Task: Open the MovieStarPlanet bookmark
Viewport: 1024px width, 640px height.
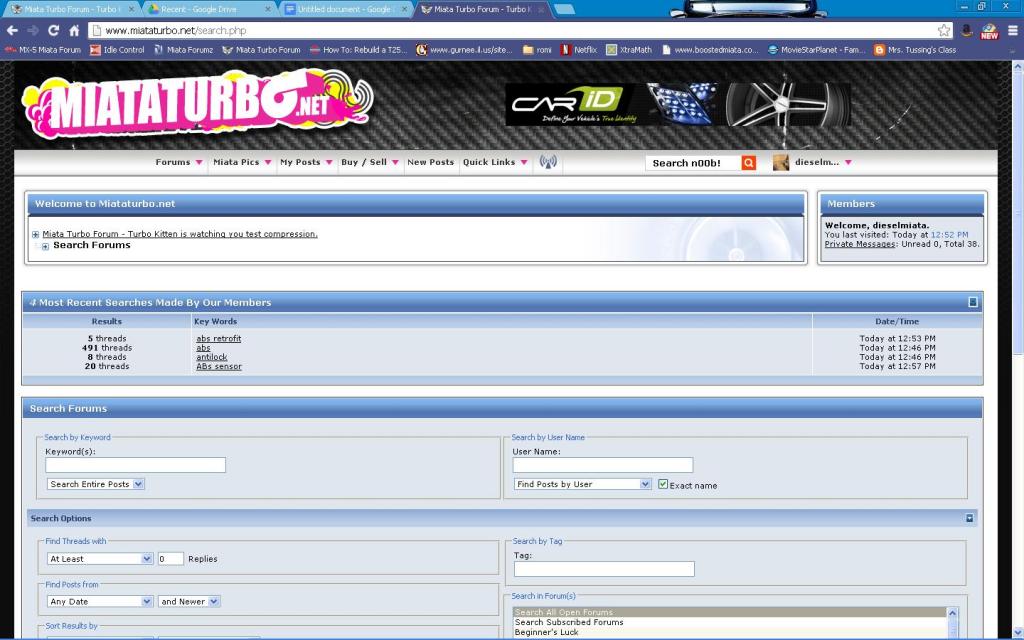Action: tap(816, 50)
